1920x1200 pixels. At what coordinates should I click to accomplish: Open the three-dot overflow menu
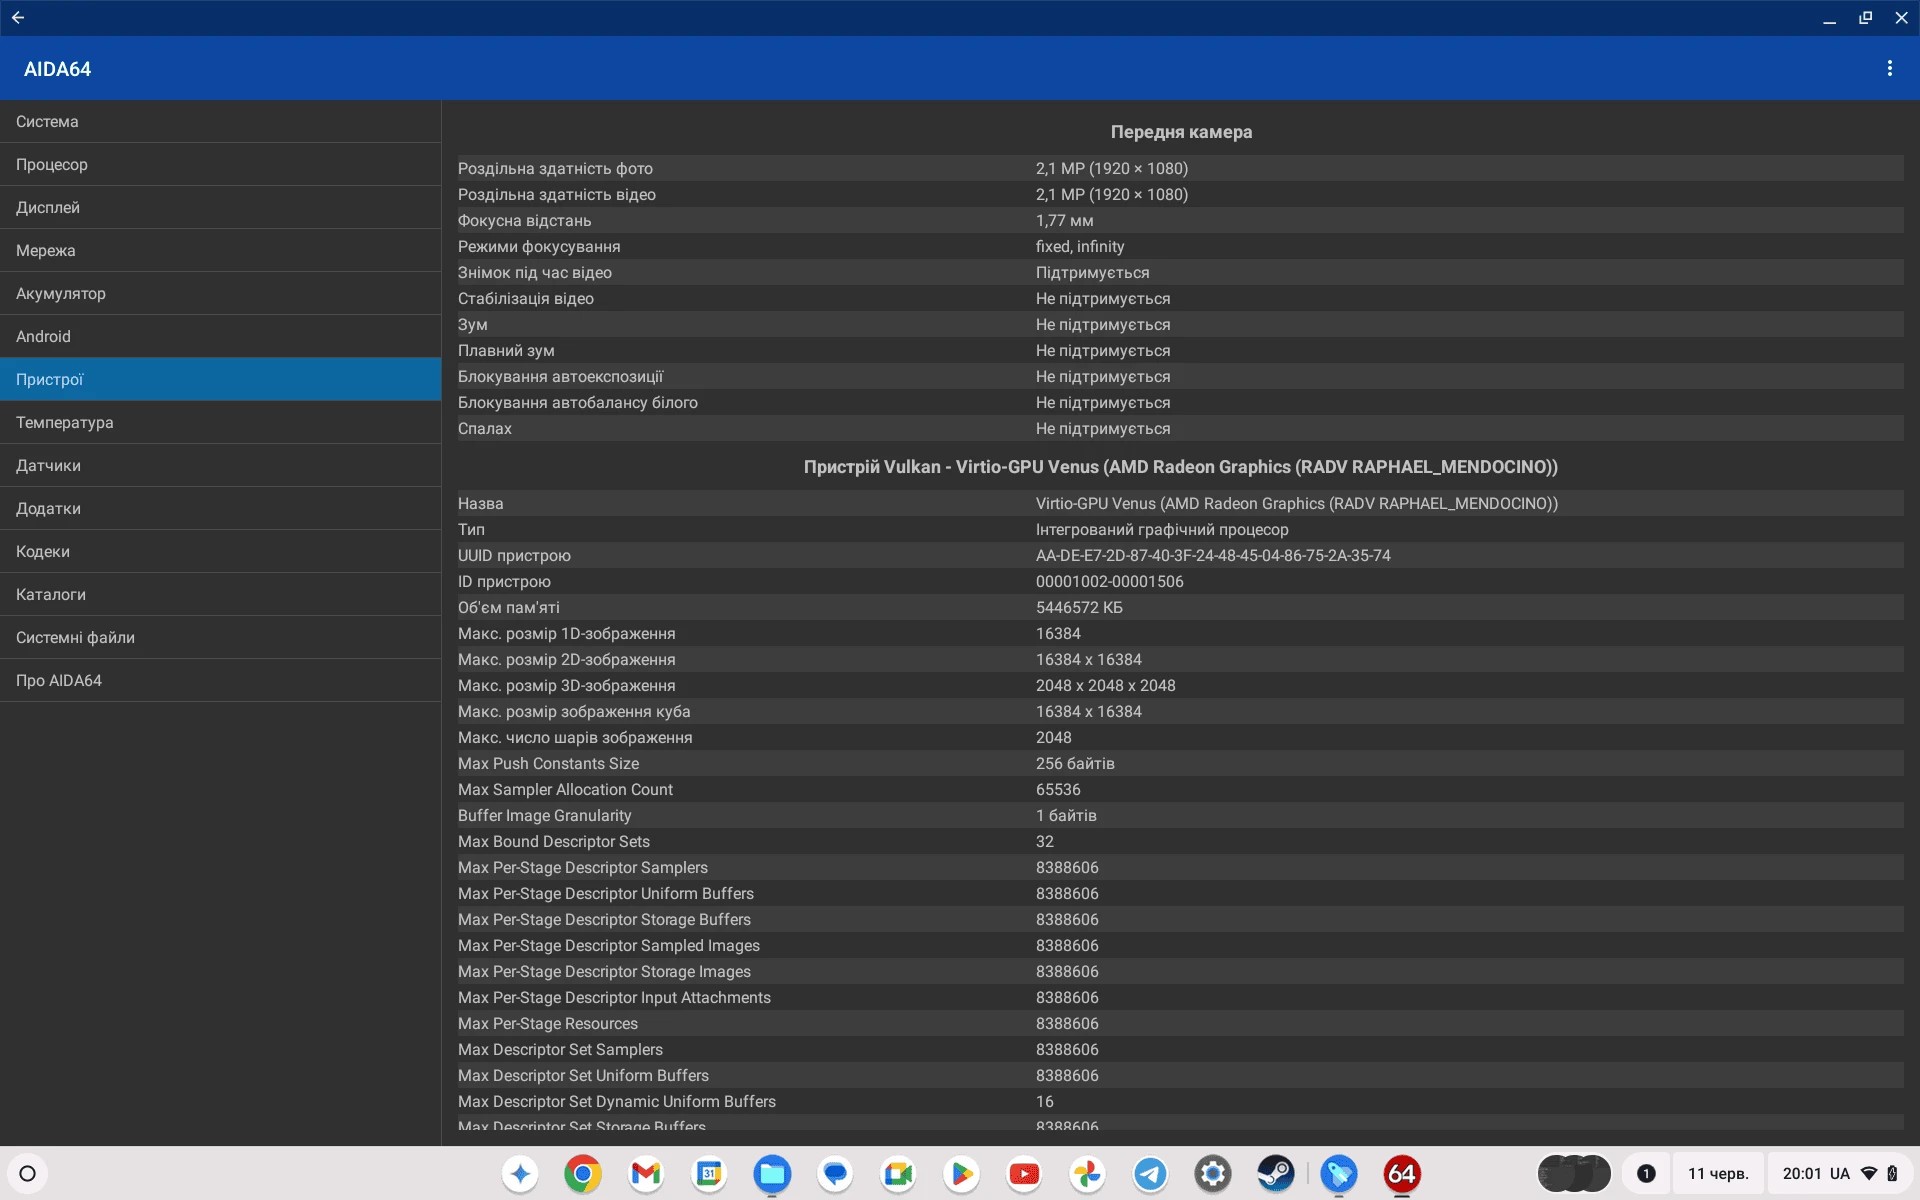pyautogui.click(x=1889, y=68)
